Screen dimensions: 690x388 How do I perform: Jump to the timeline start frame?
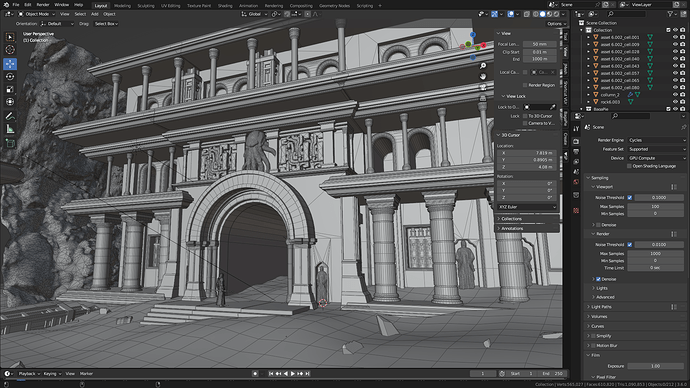tap(271, 373)
